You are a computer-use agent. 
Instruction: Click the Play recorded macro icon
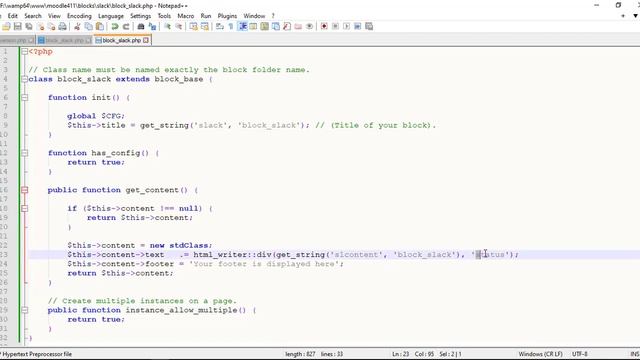[x=347, y=27]
